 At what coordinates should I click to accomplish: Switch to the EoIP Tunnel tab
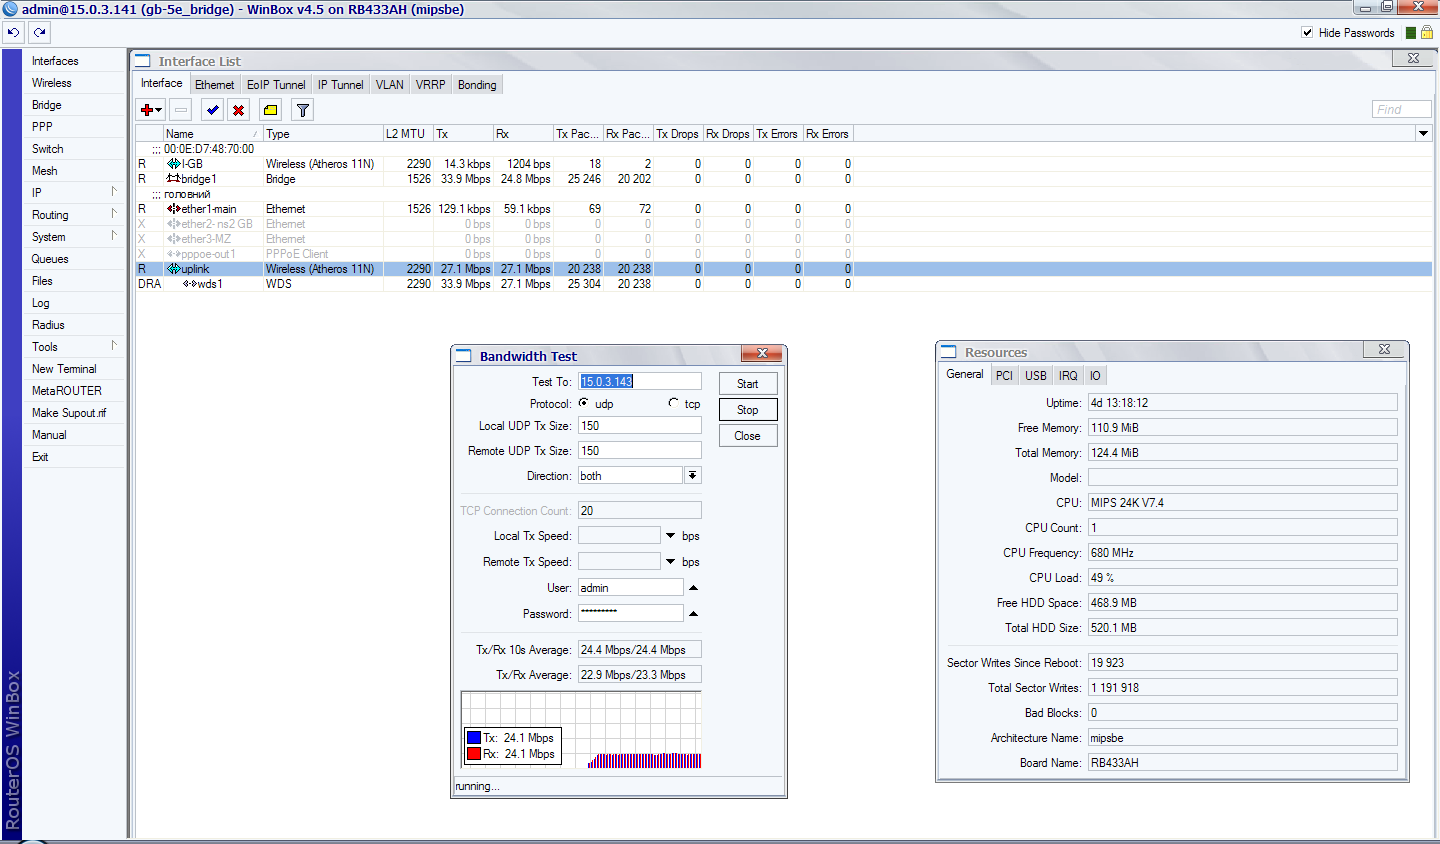pyautogui.click(x=276, y=85)
